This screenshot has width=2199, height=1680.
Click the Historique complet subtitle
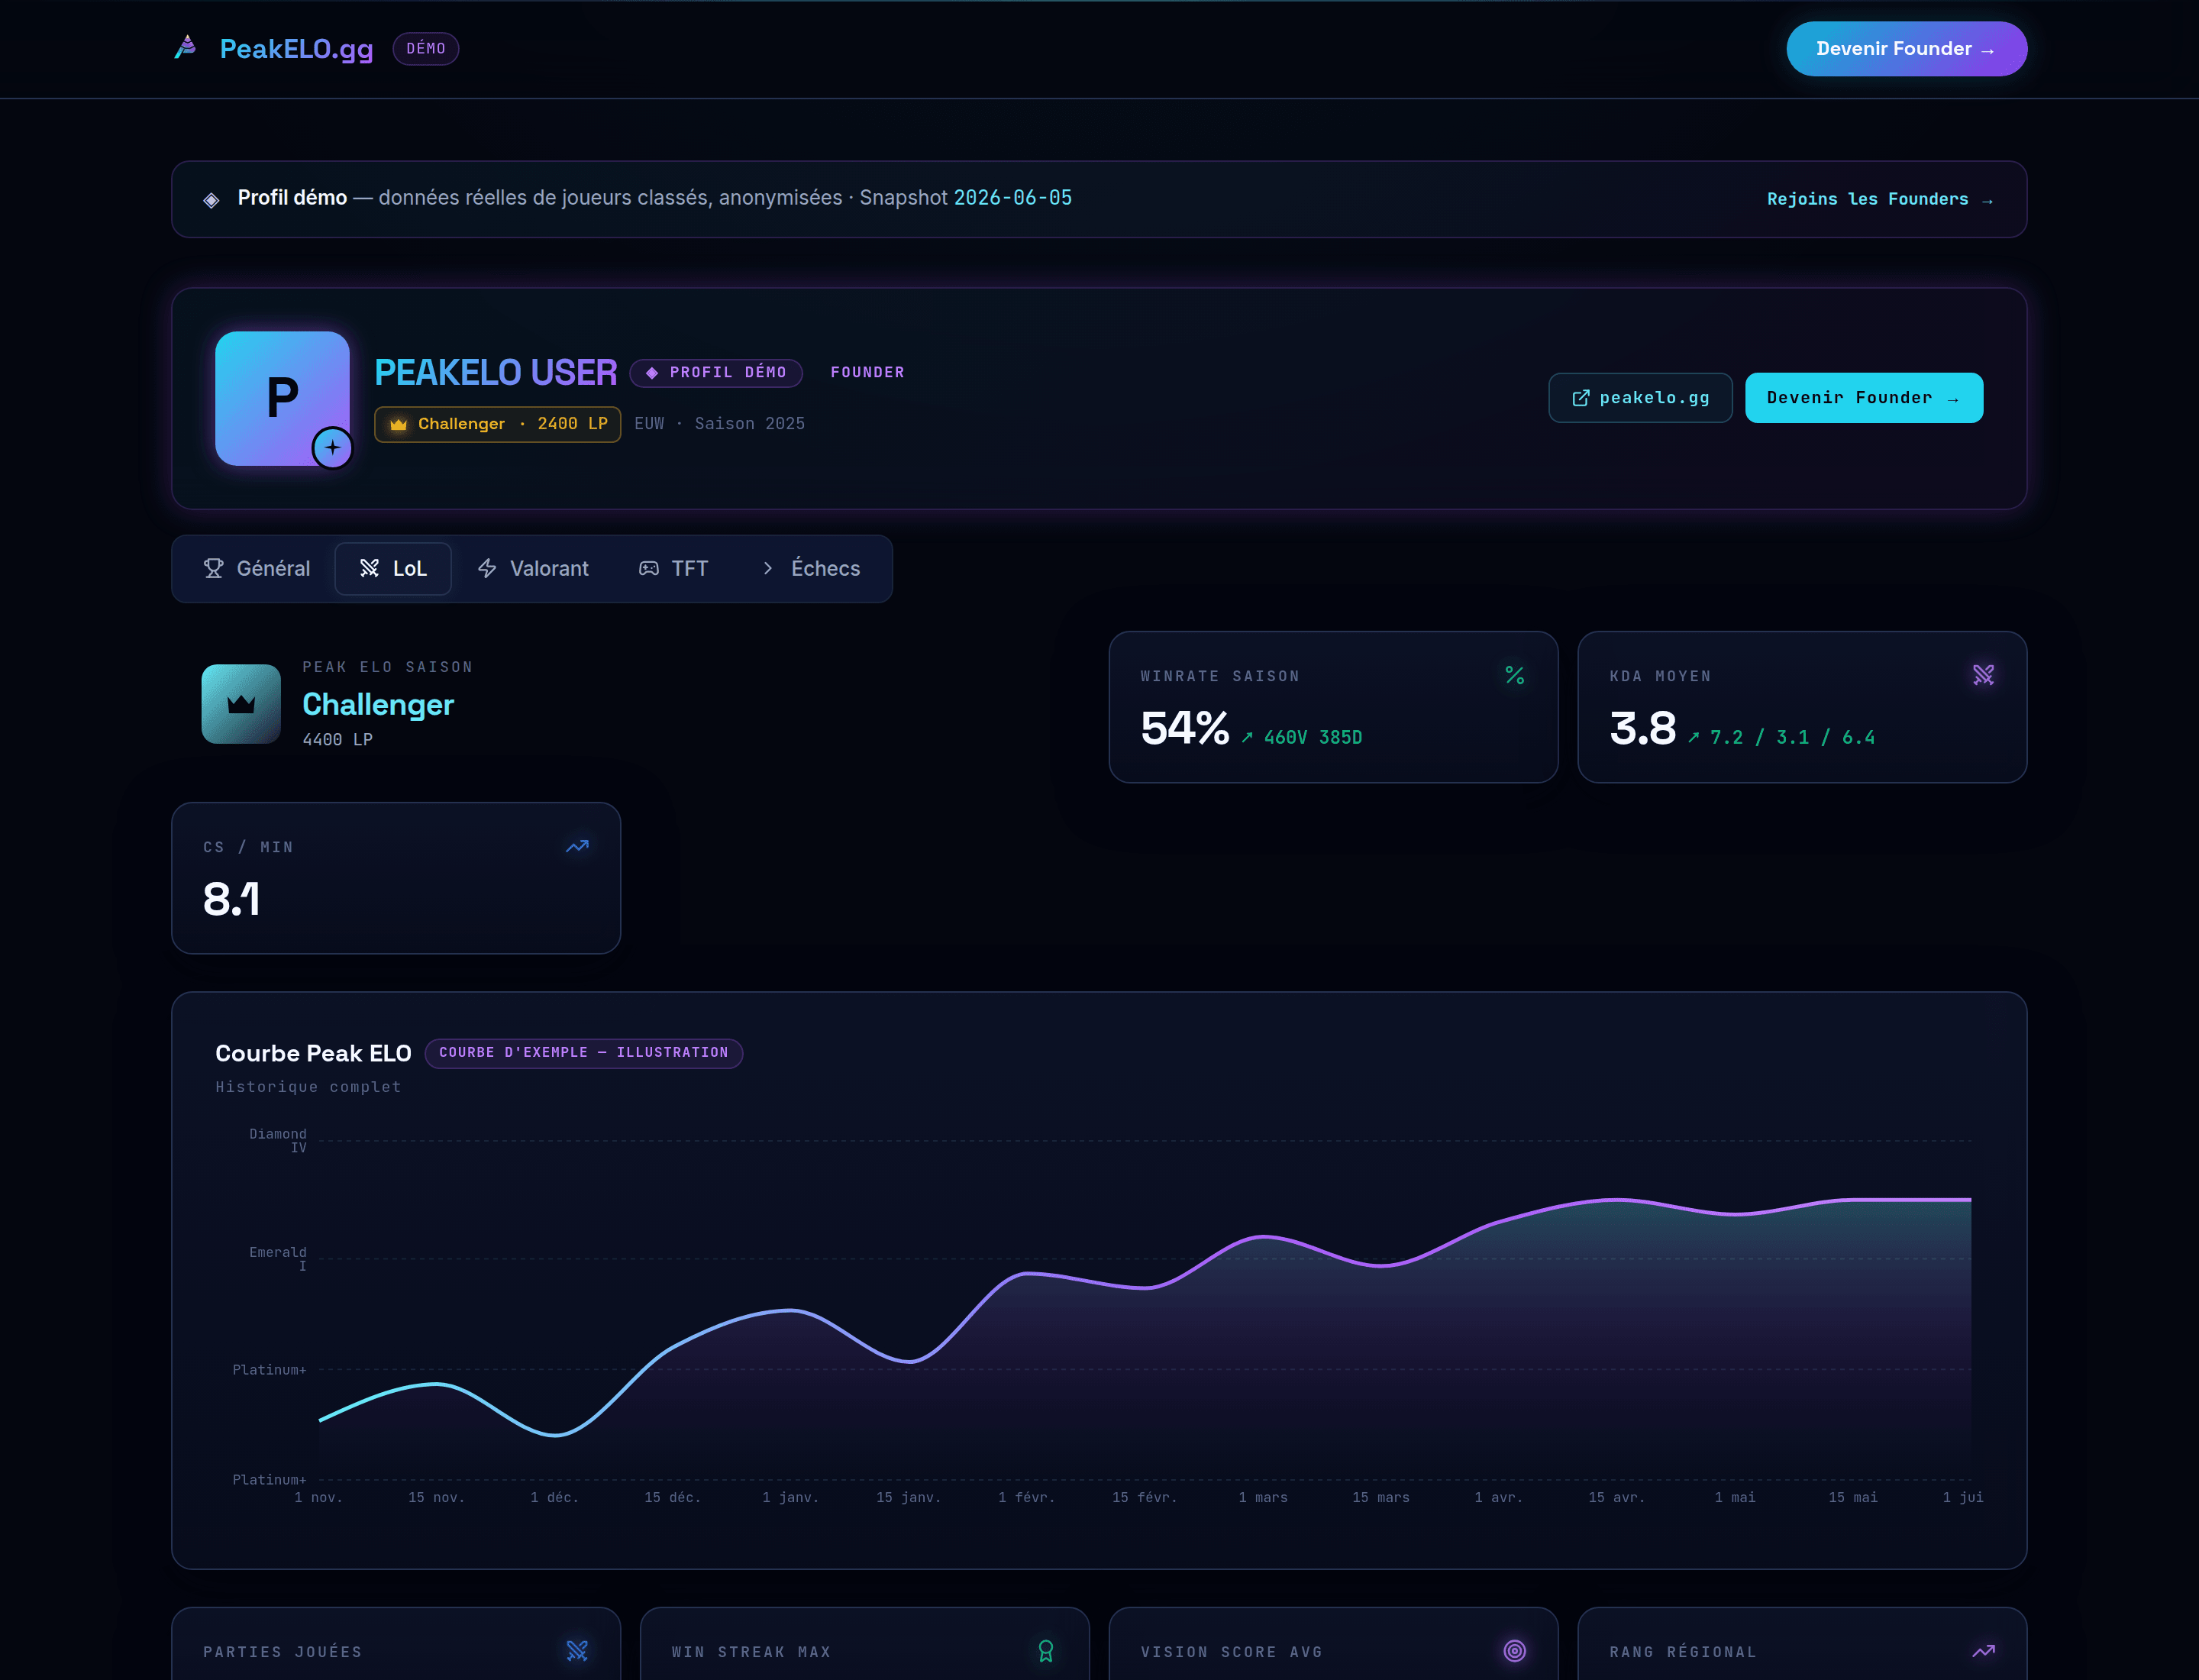pyautogui.click(x=308, y=1088)
